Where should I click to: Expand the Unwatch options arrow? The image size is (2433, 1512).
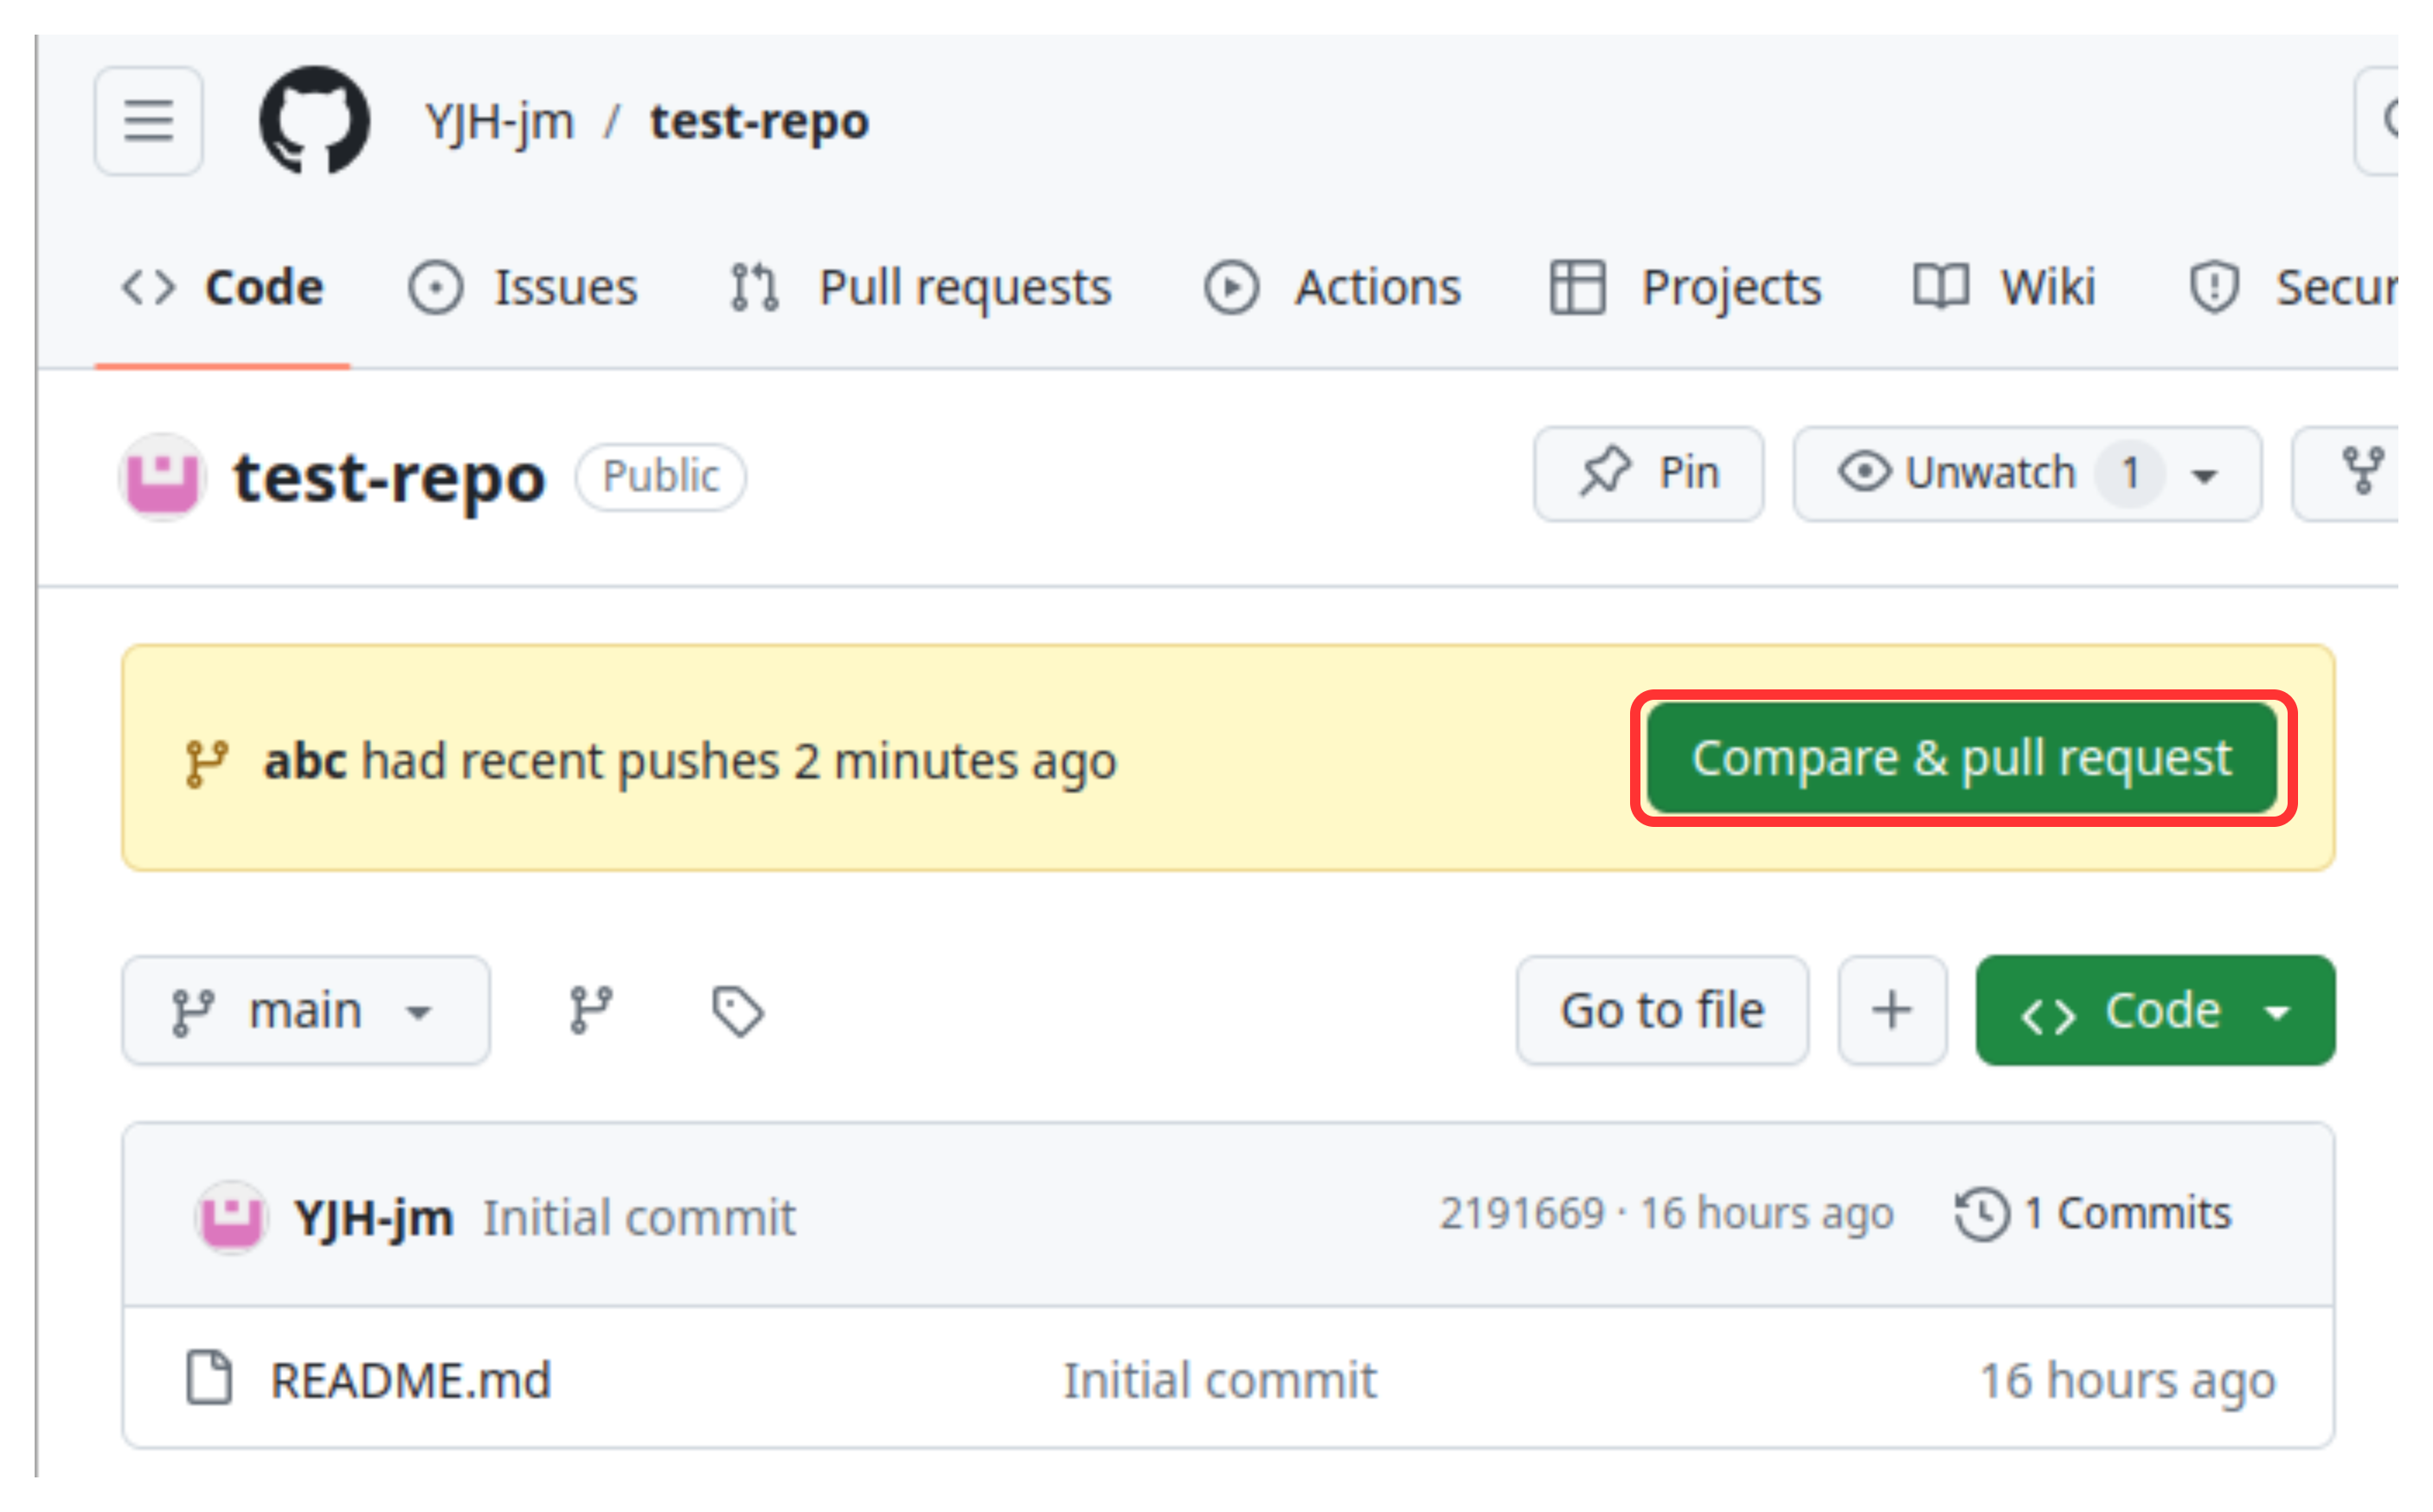click(2205, 475)
